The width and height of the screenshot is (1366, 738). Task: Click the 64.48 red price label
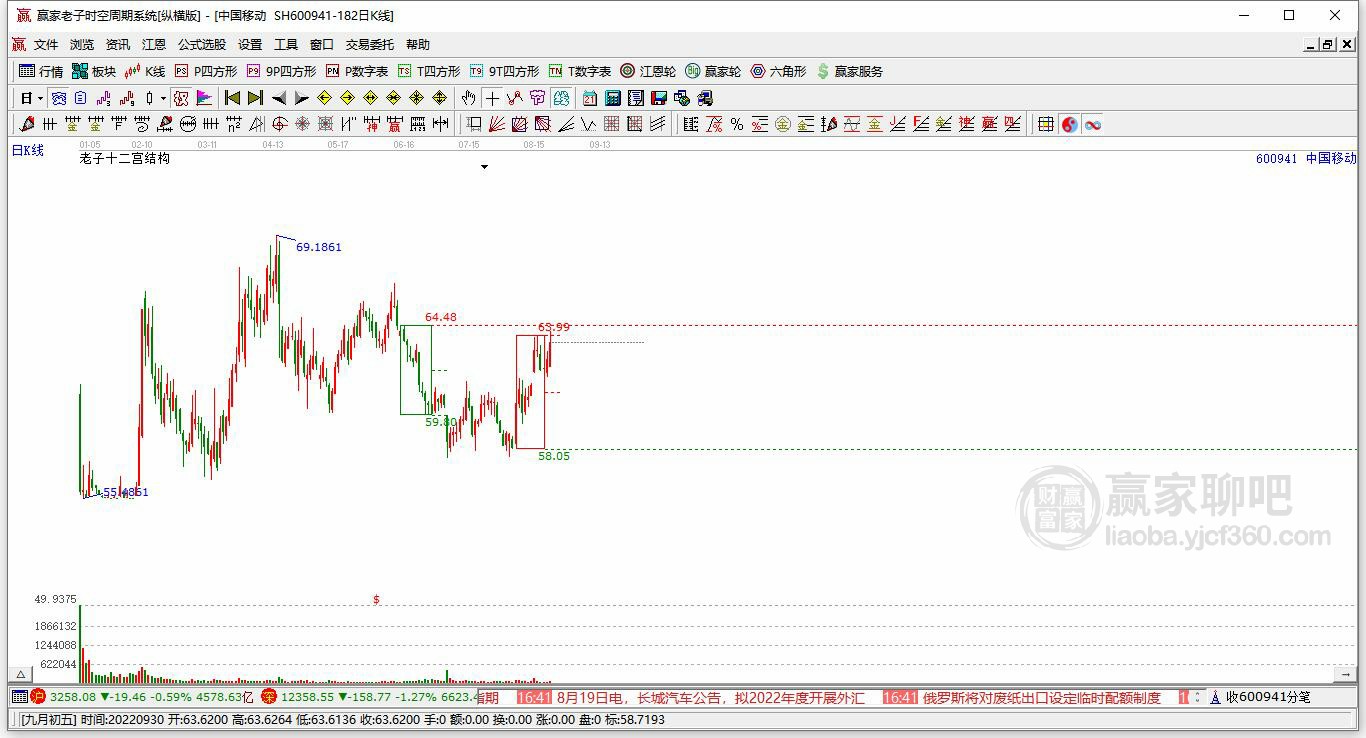441,317
